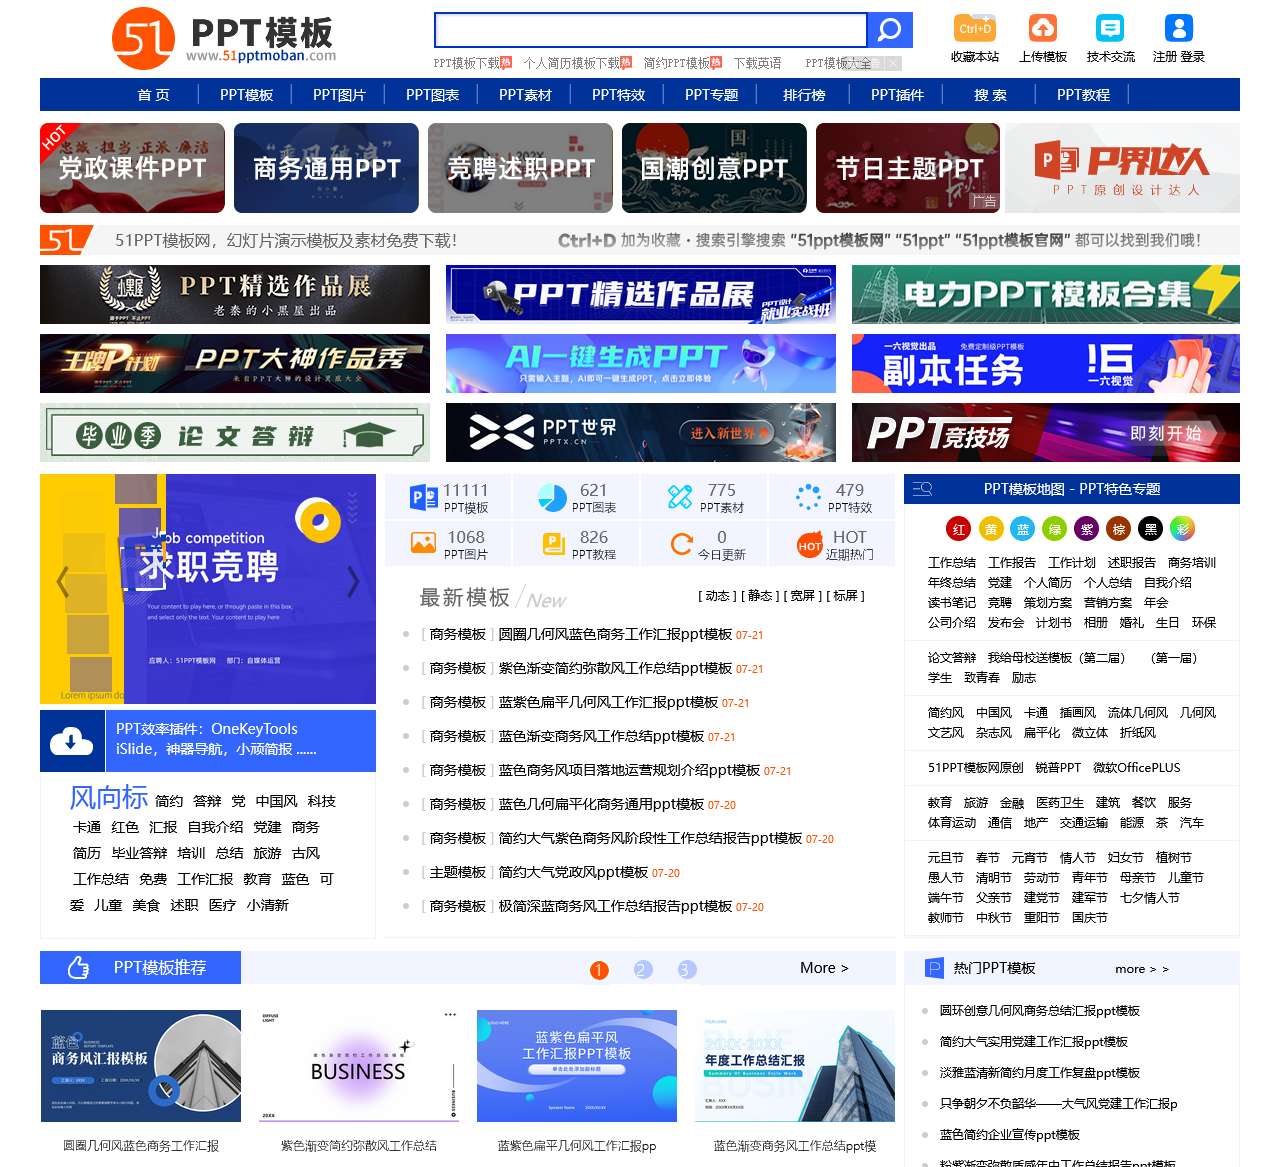Open the 首页 navigation tab
Image resolution: width=1280 pixels, height=1167 pixels.
154,95
